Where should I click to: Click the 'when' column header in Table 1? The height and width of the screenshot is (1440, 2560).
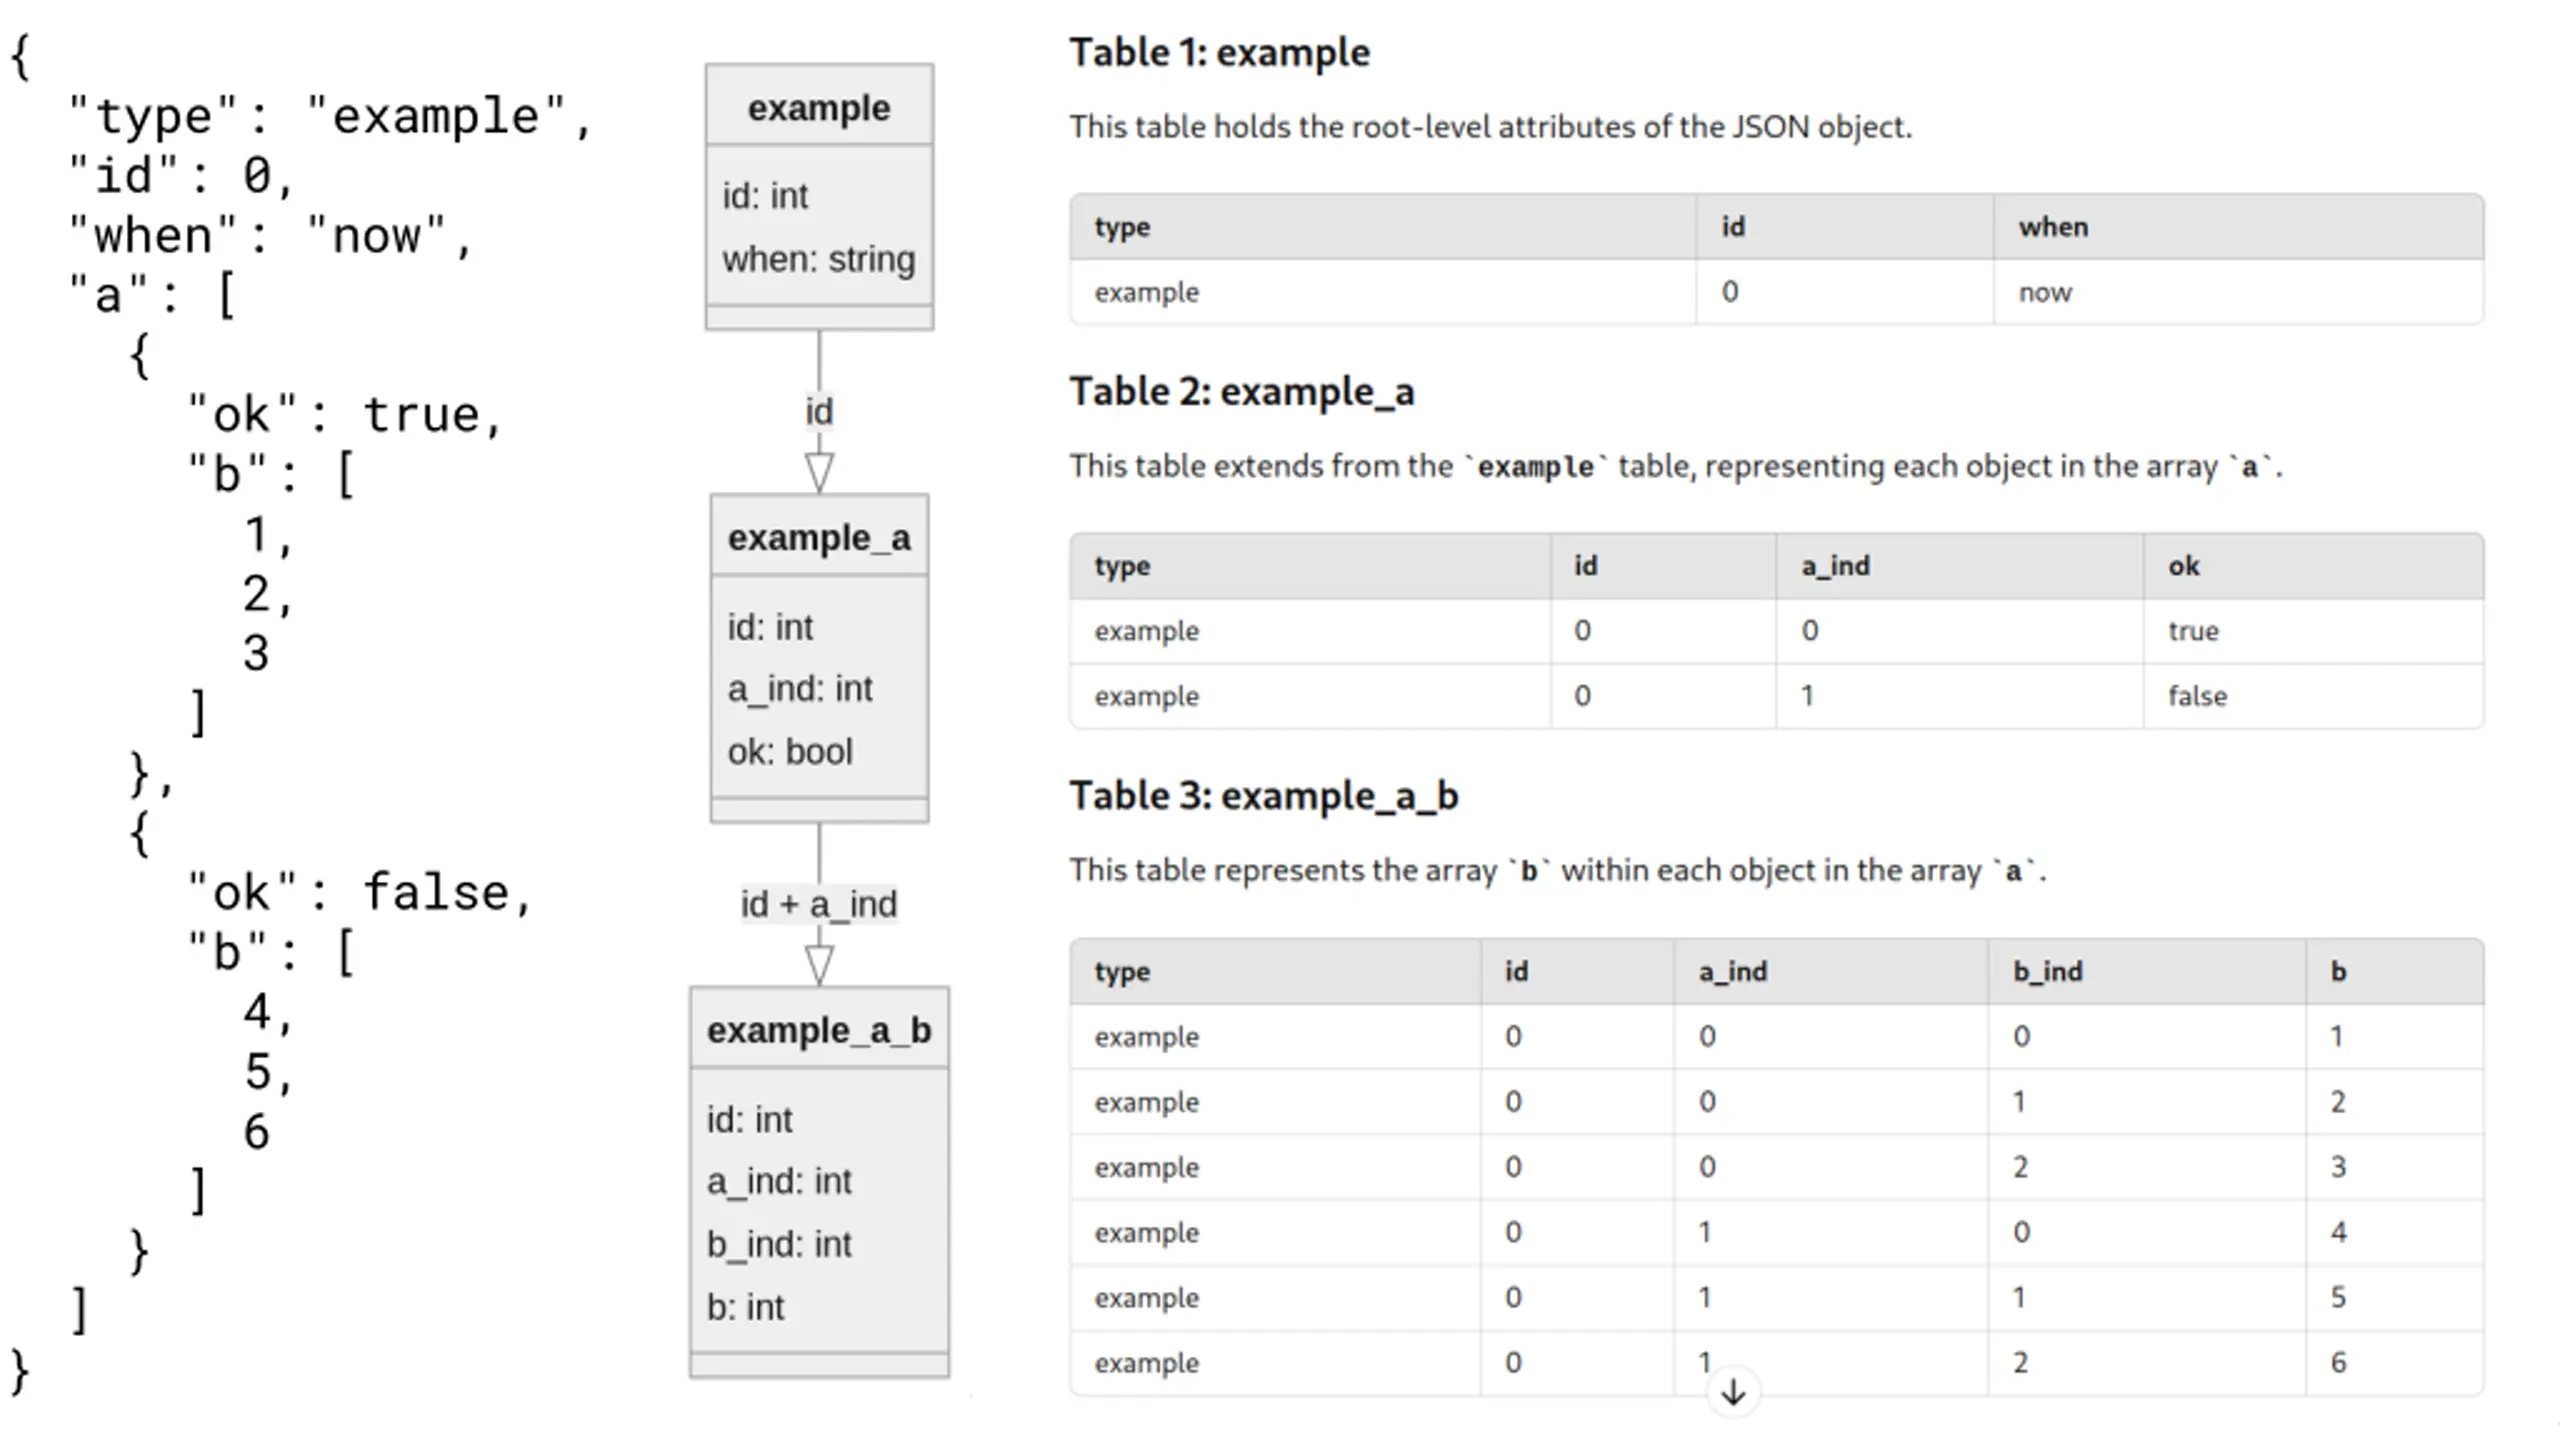(x=2053, y=227)
